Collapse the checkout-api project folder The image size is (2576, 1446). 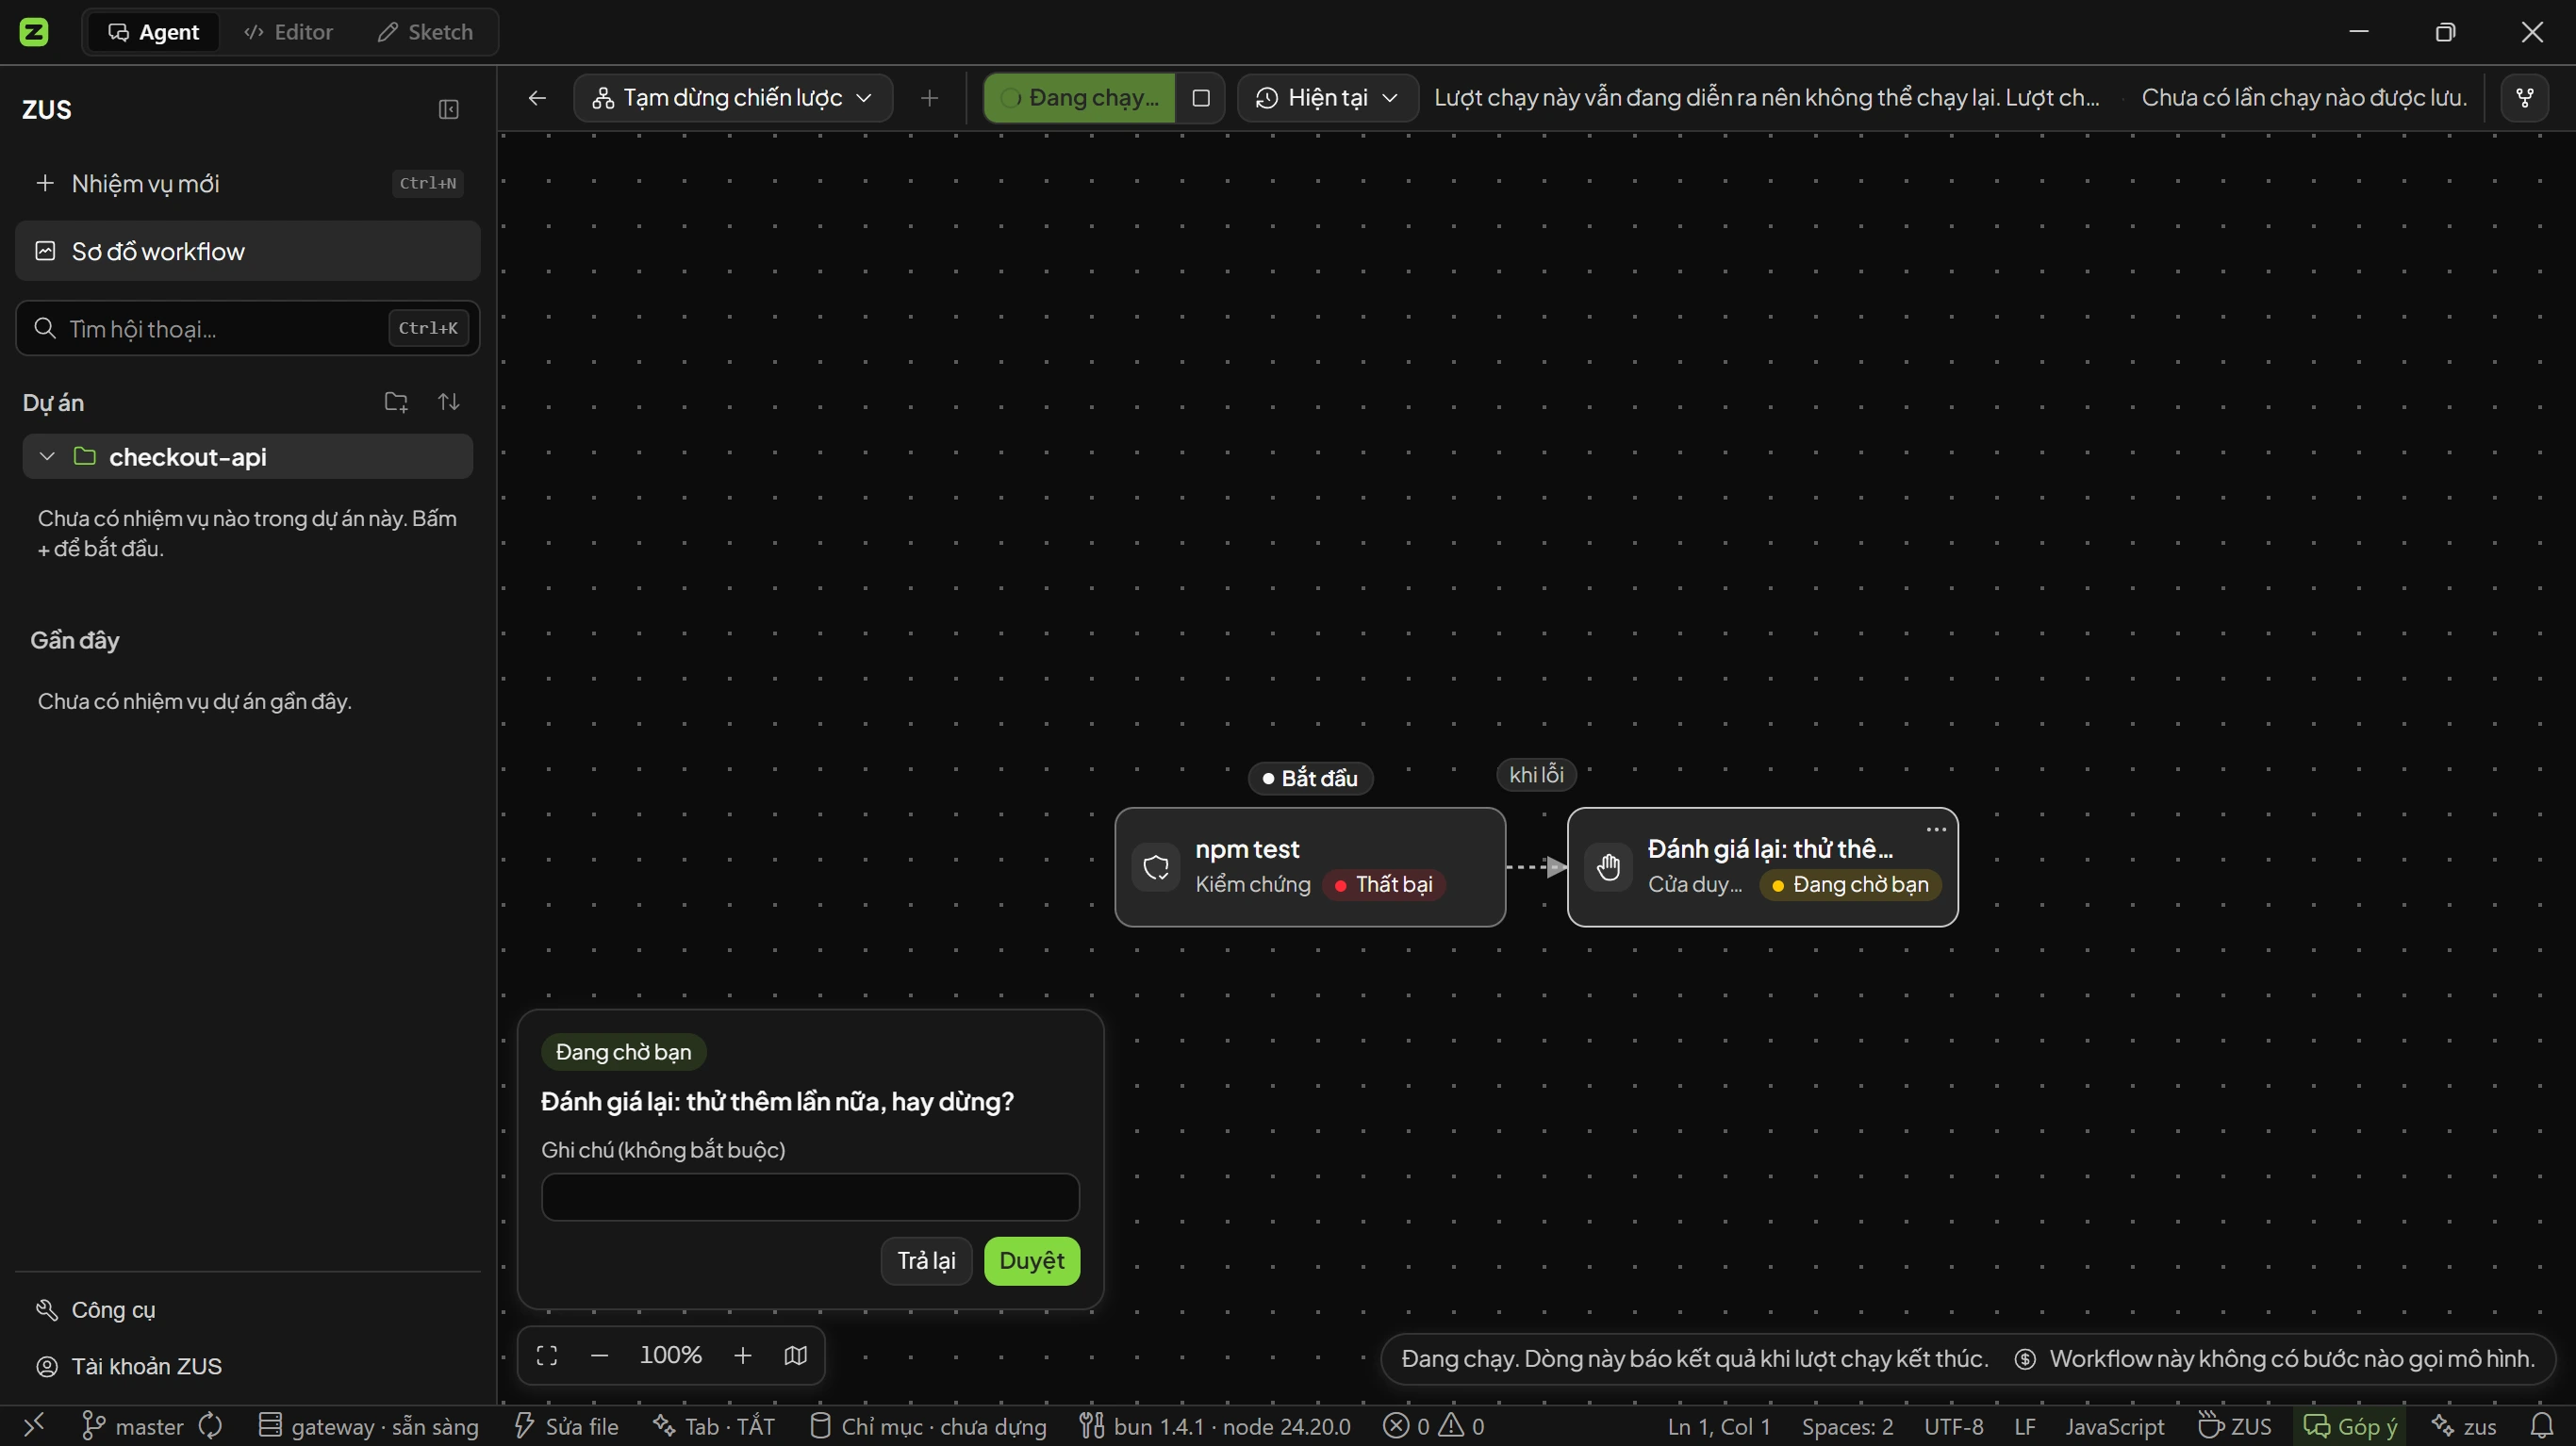pos(46,457)
